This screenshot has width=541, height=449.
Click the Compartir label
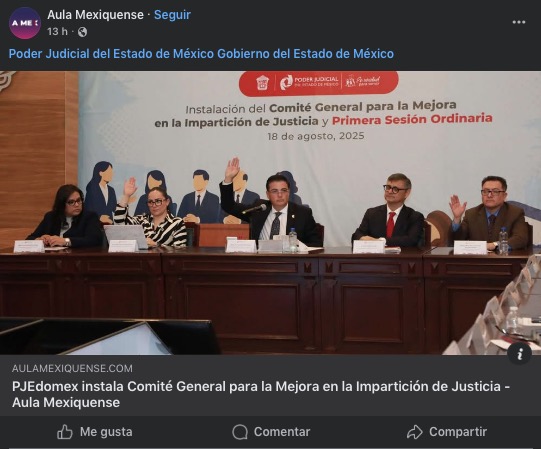(458, 432)
